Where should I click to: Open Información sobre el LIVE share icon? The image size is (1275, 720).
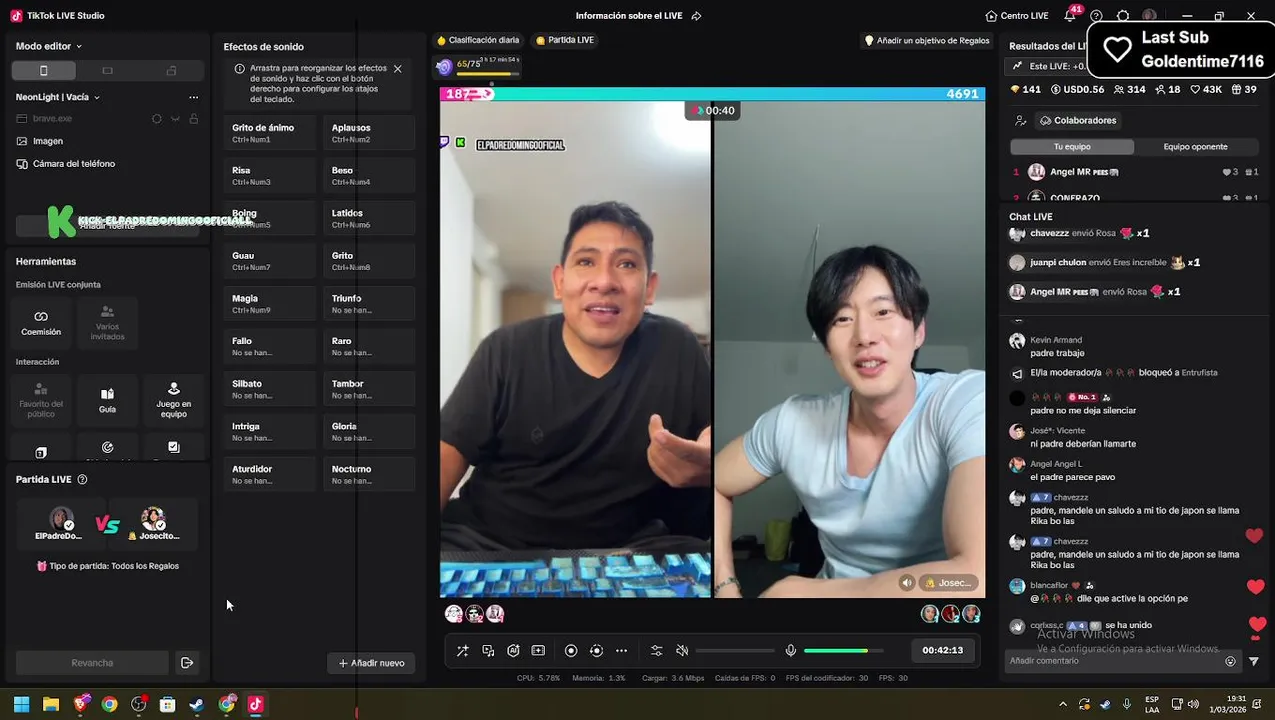point(696,16)
